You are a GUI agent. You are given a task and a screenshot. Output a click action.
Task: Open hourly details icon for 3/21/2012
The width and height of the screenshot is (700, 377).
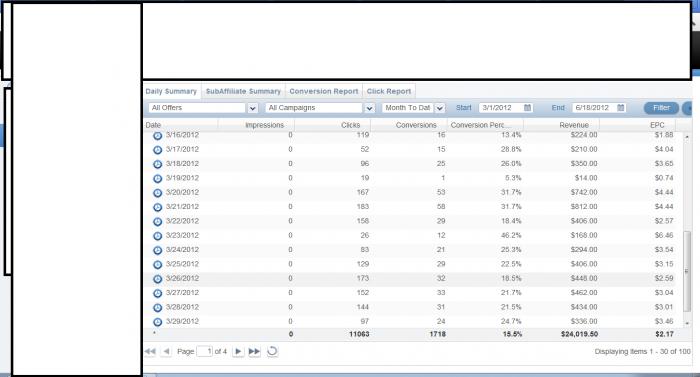(158, 207)
